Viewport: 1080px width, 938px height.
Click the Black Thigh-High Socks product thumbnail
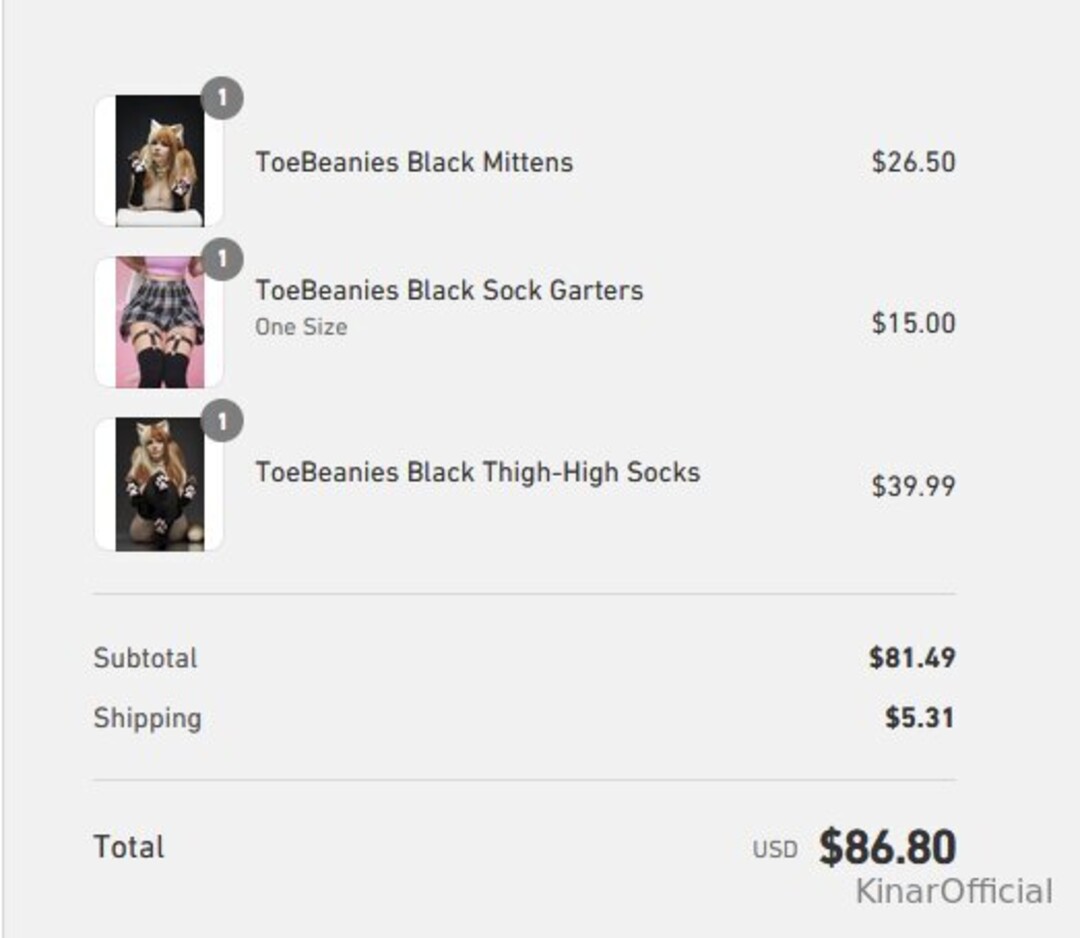[159, 484]
